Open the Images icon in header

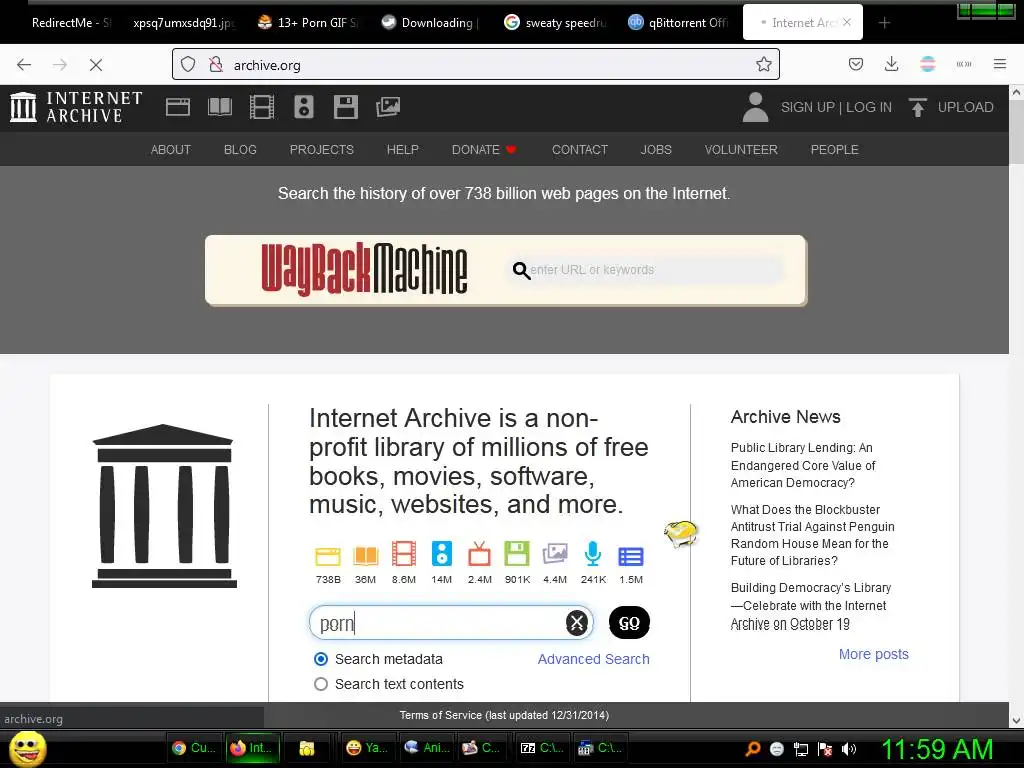click(x=388, y=107)
